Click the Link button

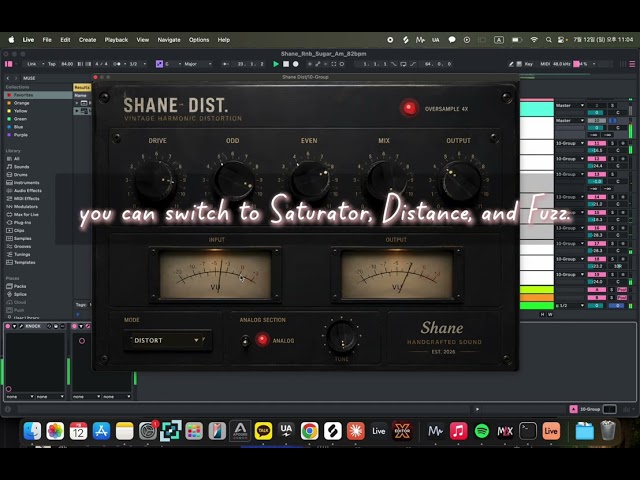tap(31, 64)
